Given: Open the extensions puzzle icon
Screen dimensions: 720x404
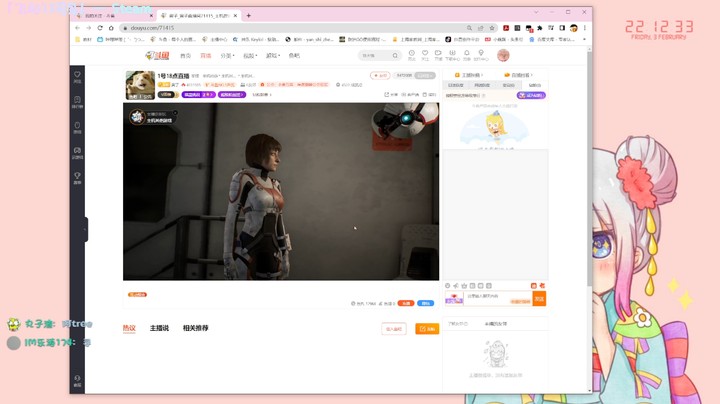Looking at the screenshot, I should tap(540, 28).
